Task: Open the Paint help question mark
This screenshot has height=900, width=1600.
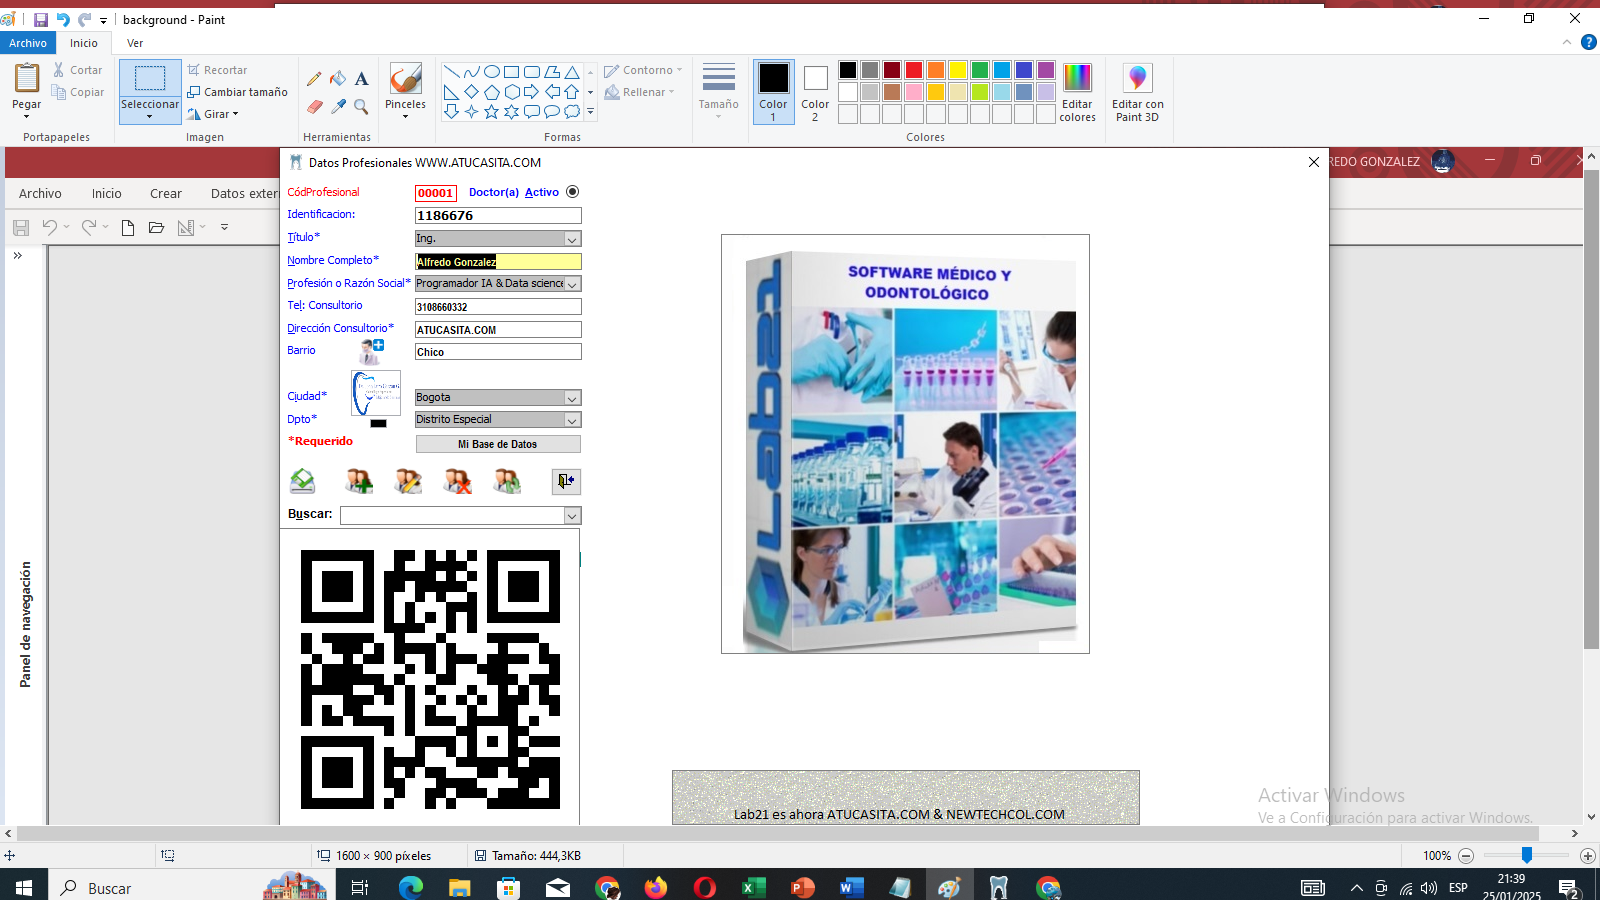Action: [x=1588, y=42]
